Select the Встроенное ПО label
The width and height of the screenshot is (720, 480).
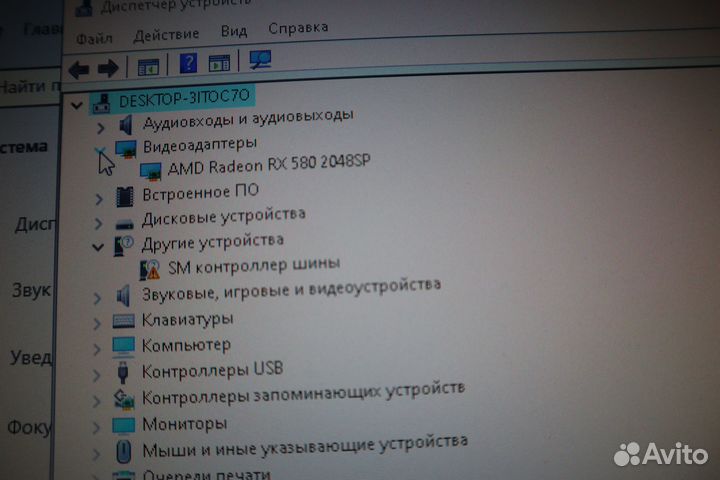click(x=201, y=193)
